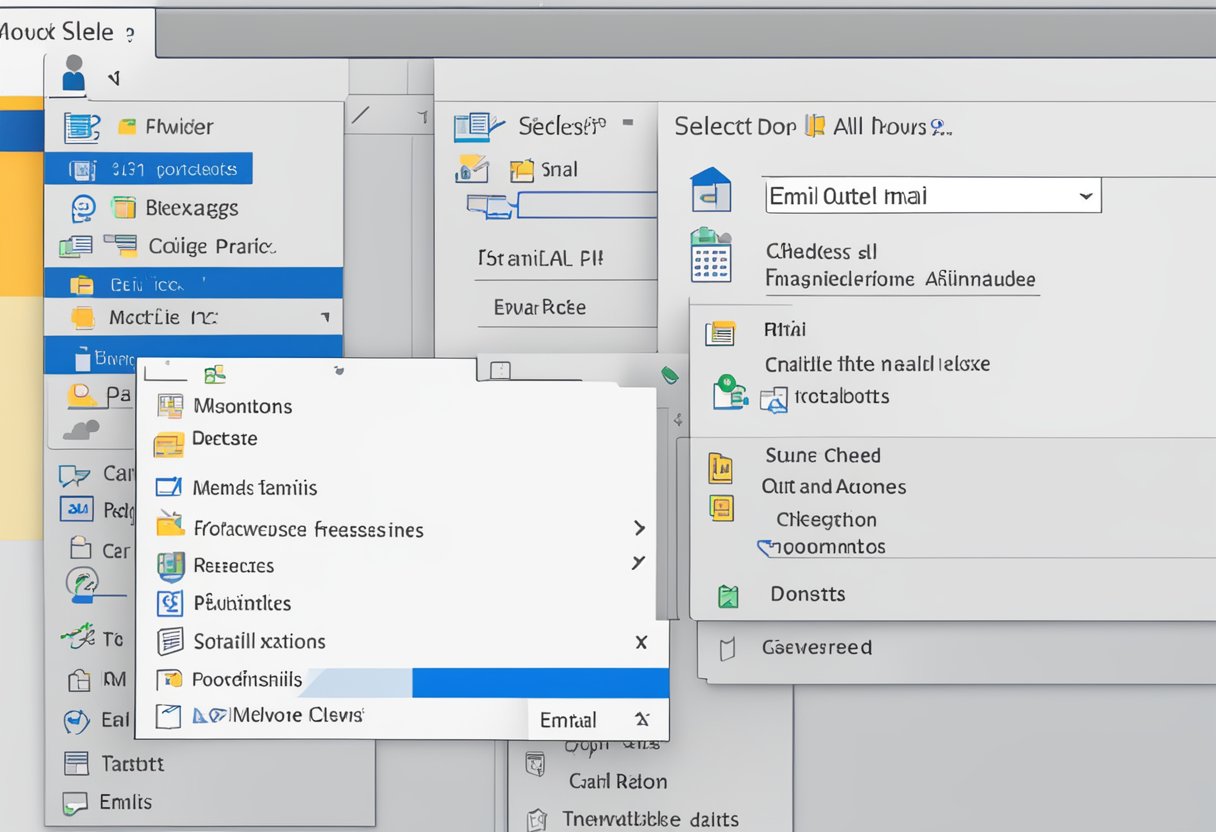Expand the Mactile Inz dropdown arrow
The image size is (1216, 832).
(324, 318)
